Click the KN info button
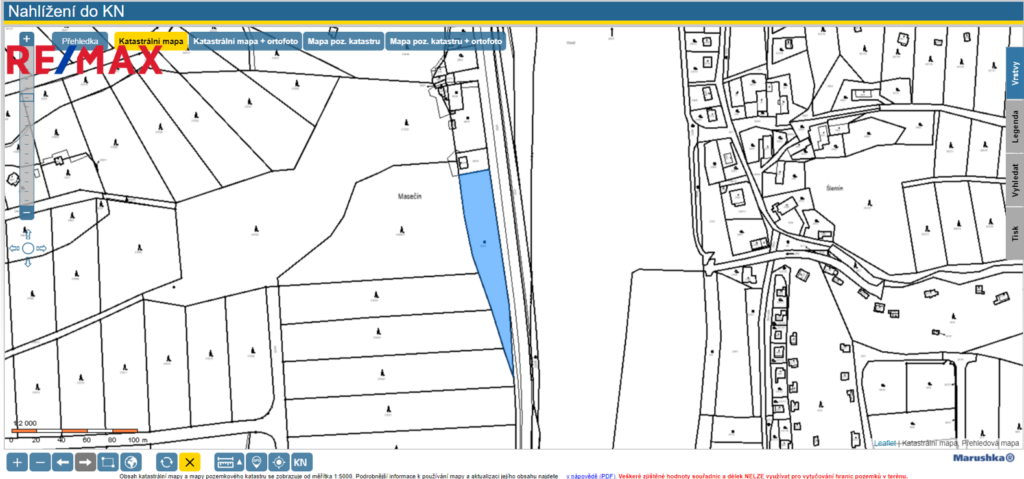This screenshot has height=479, width=1024. coord(302,463)
